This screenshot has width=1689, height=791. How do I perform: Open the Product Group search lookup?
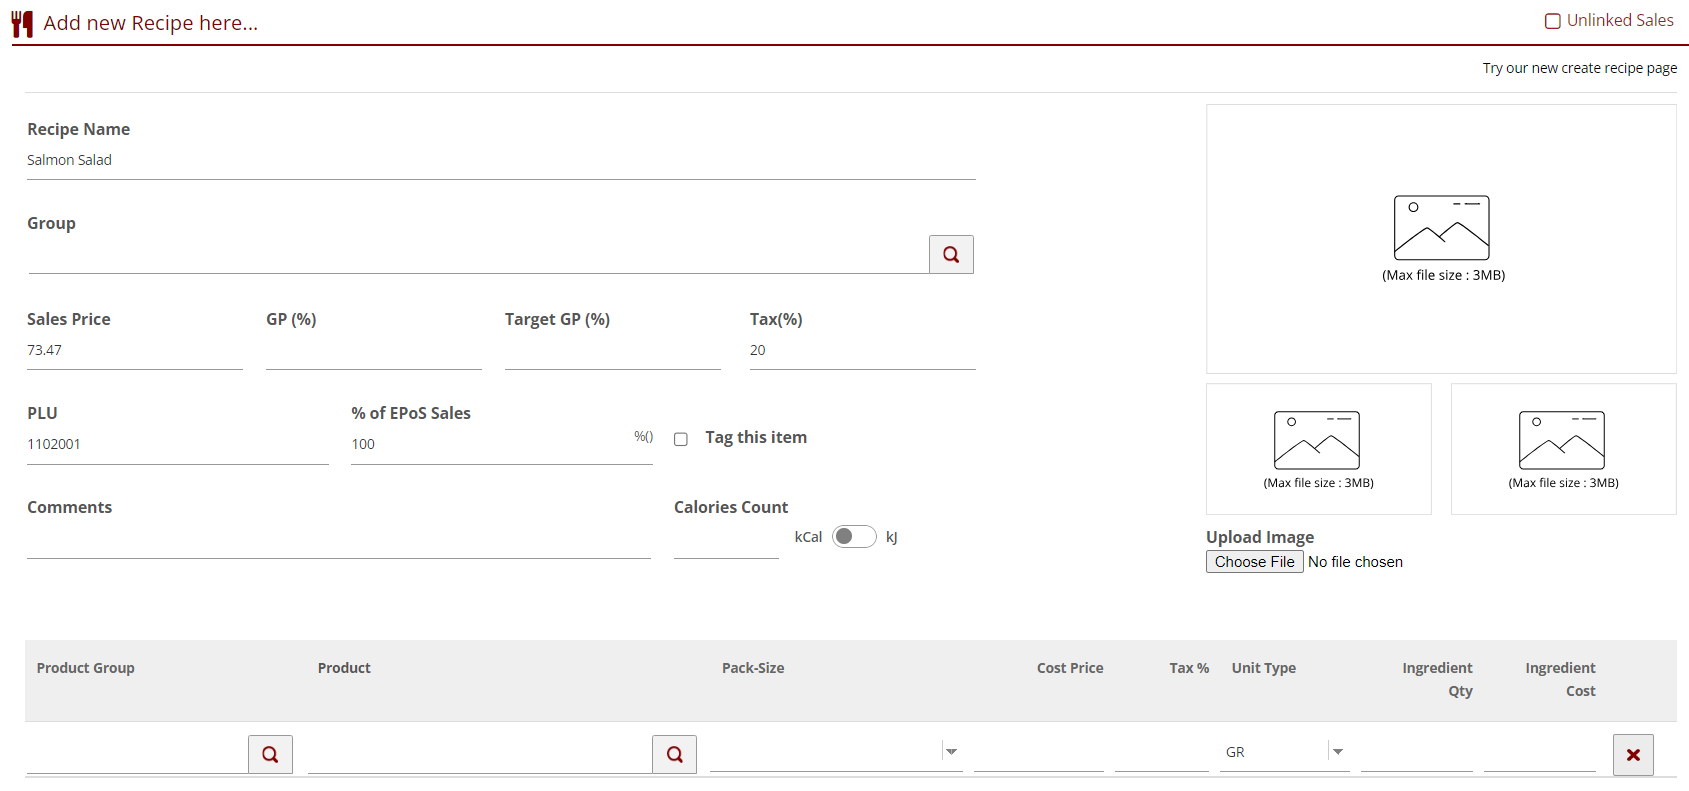(270, 755)
